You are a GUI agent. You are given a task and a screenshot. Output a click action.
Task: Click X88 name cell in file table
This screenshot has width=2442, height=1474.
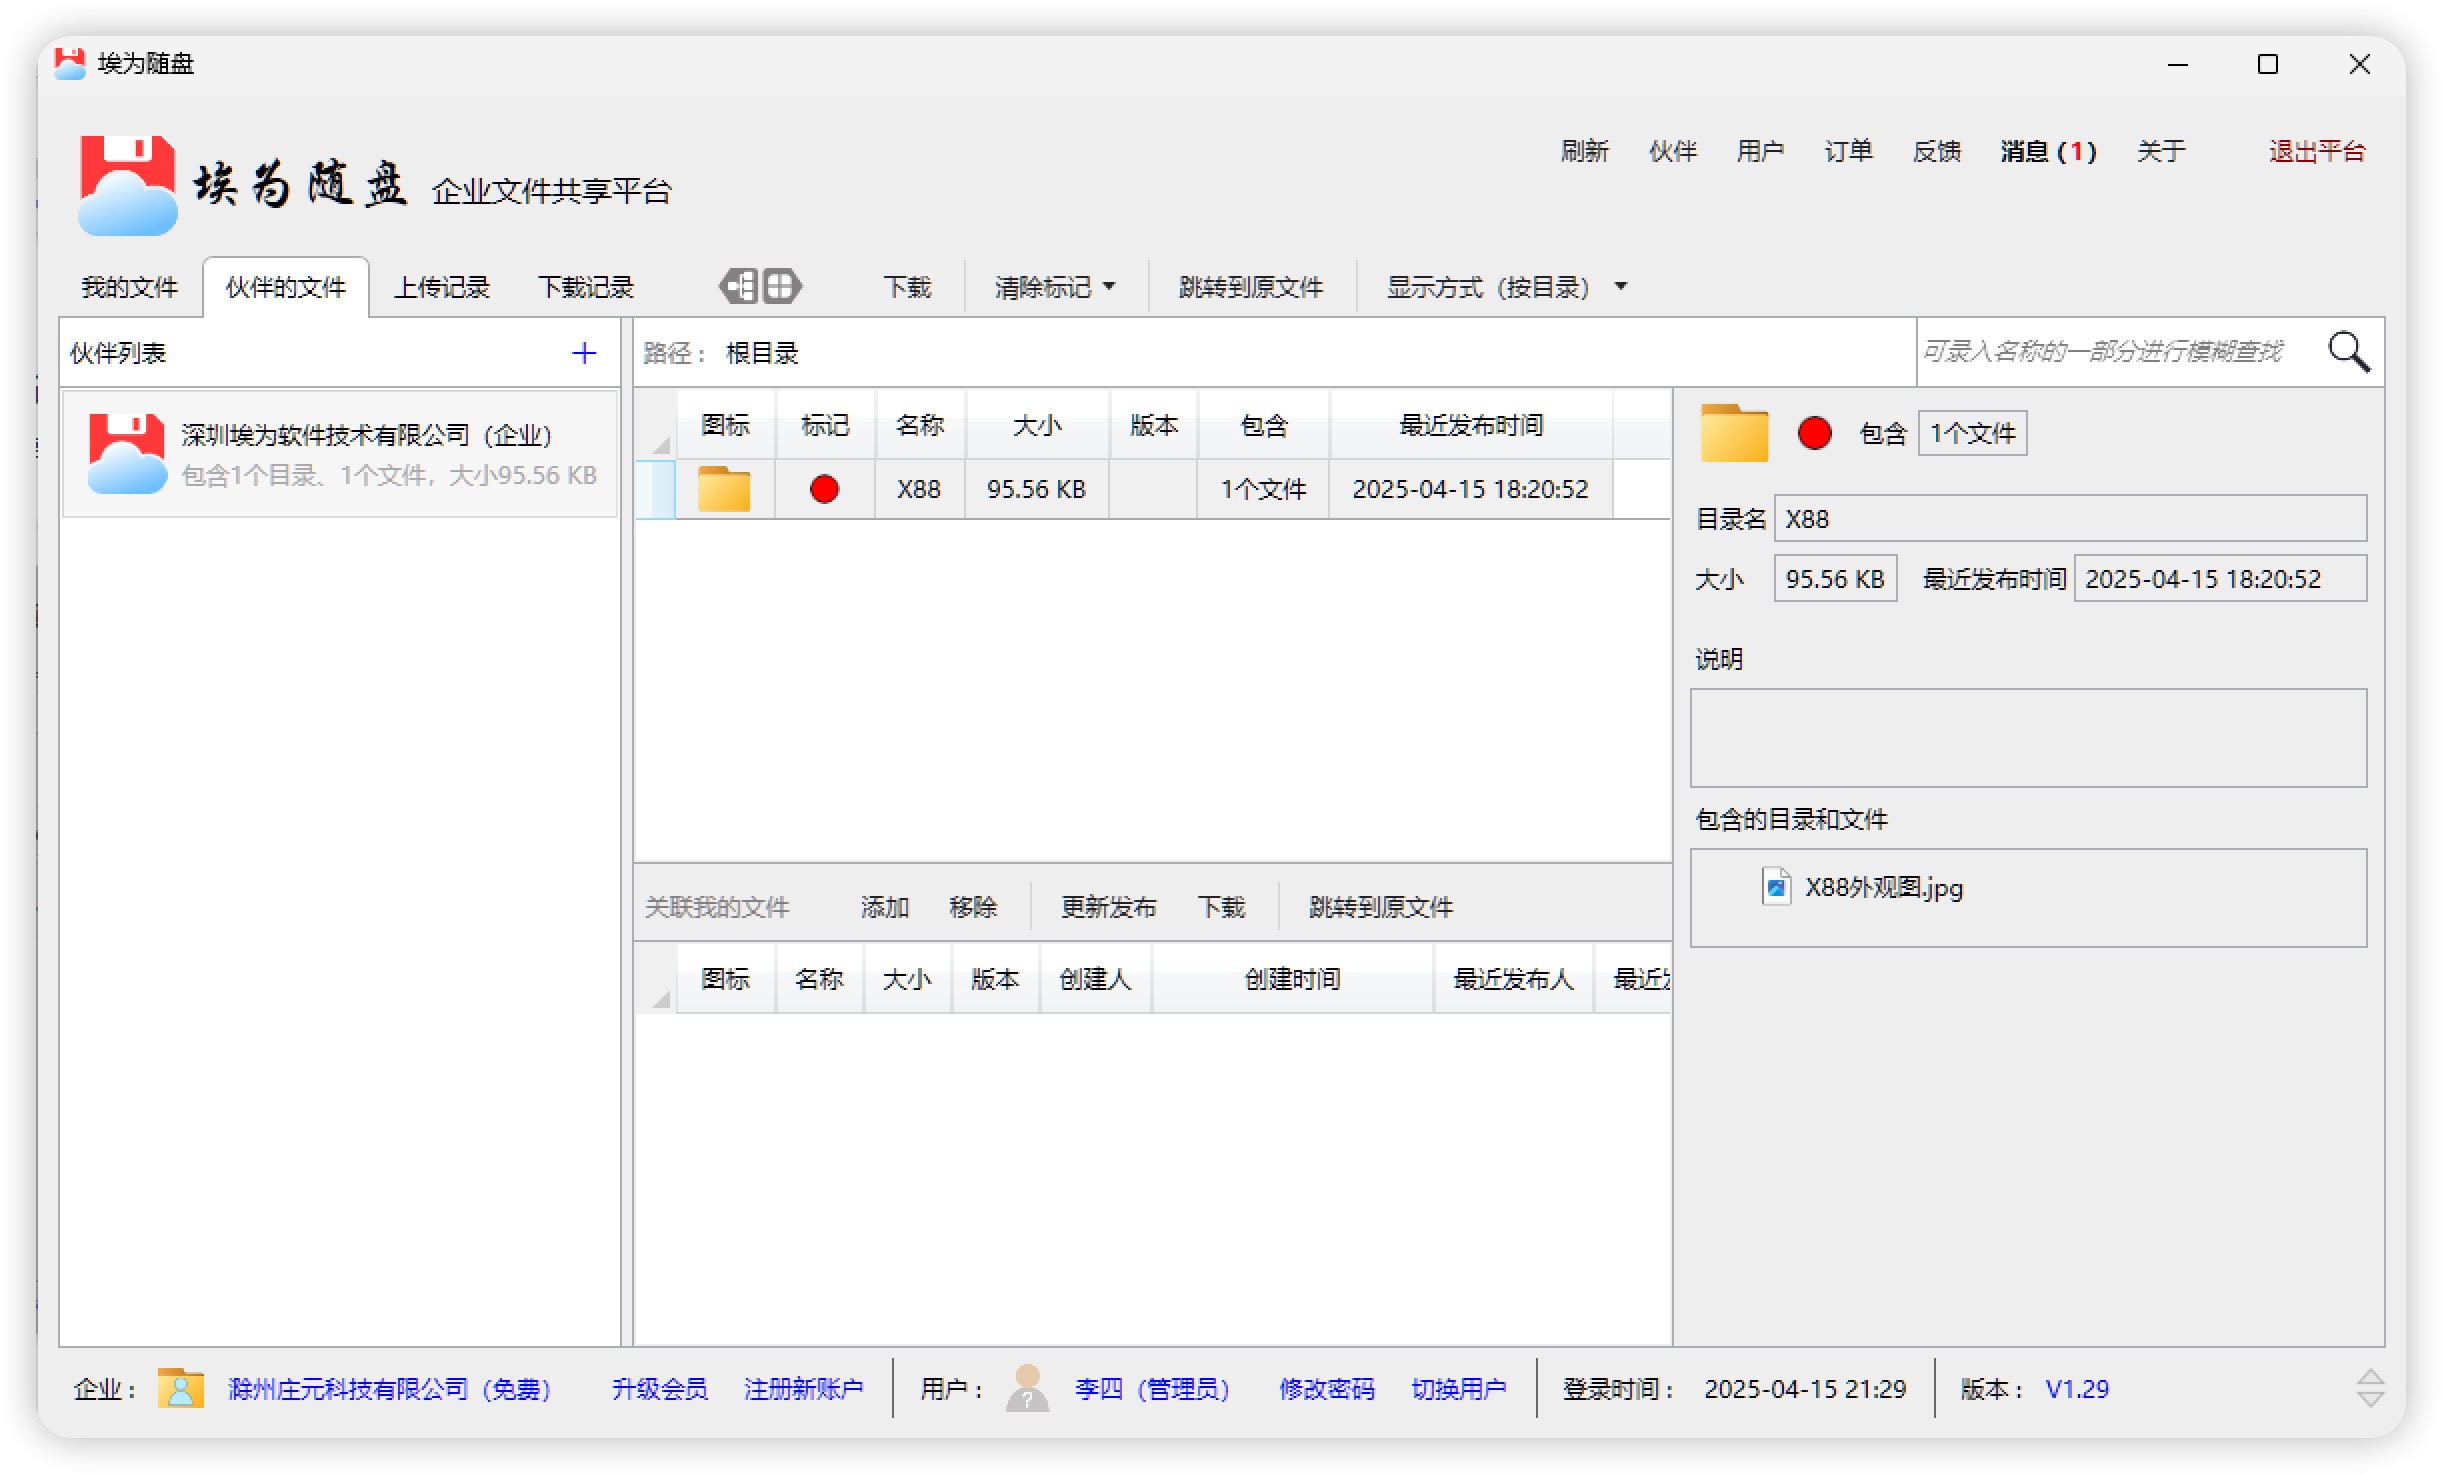click(x=919, y=489)
